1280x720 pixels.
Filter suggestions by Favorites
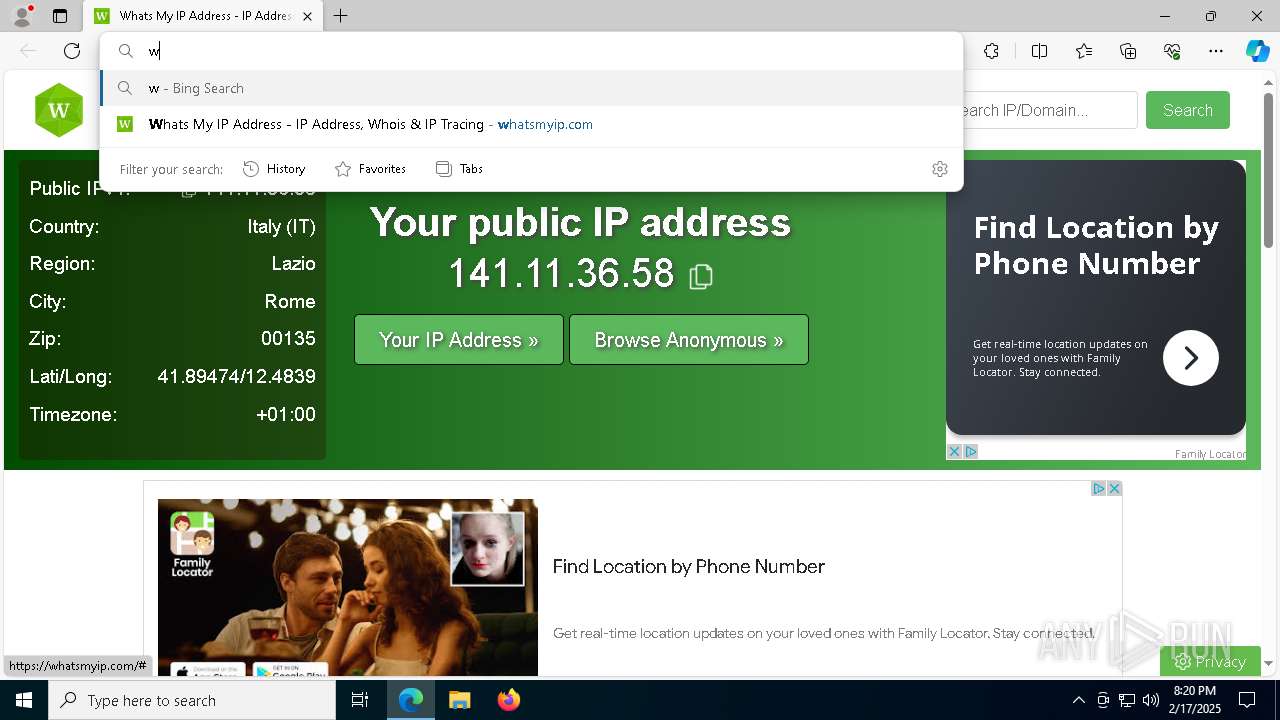point(370,169)
